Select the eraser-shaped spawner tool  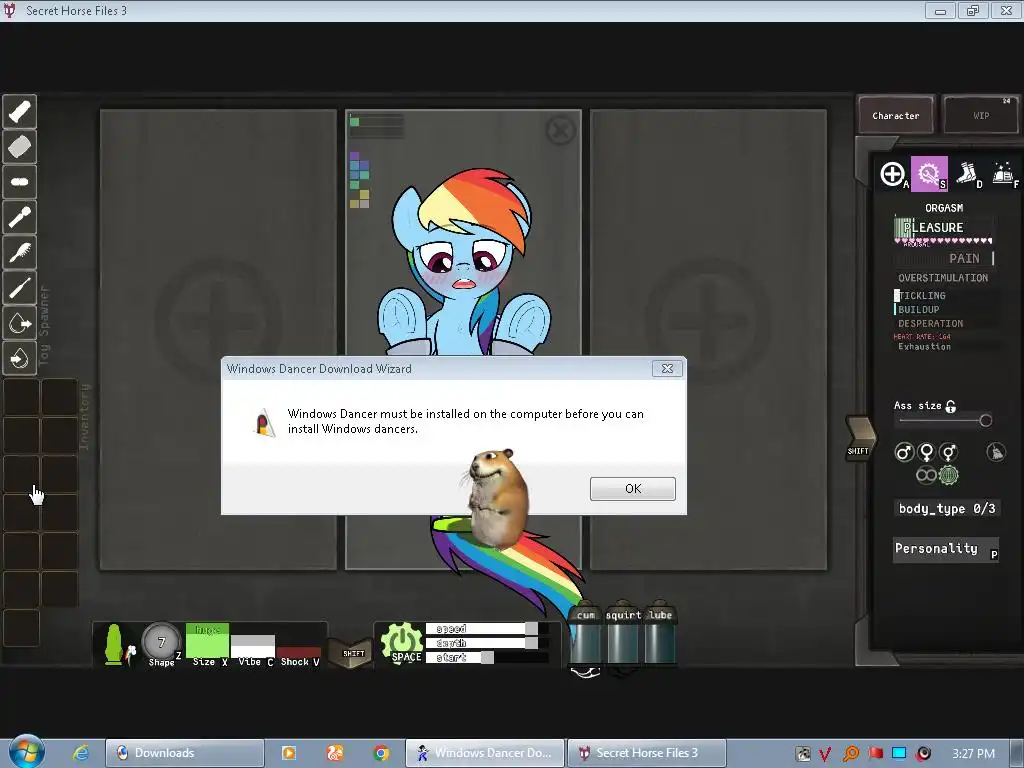click(20, 147)
